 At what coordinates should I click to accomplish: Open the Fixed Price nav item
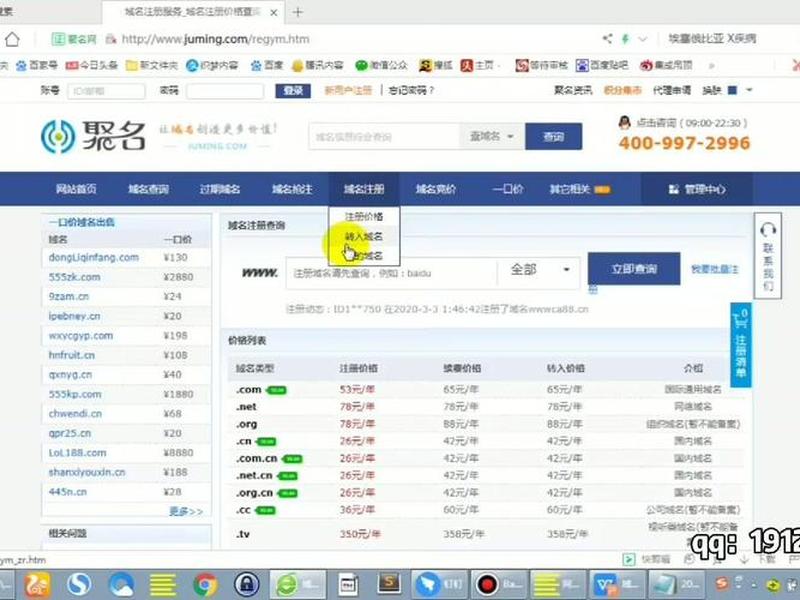(x=508, y=189)
